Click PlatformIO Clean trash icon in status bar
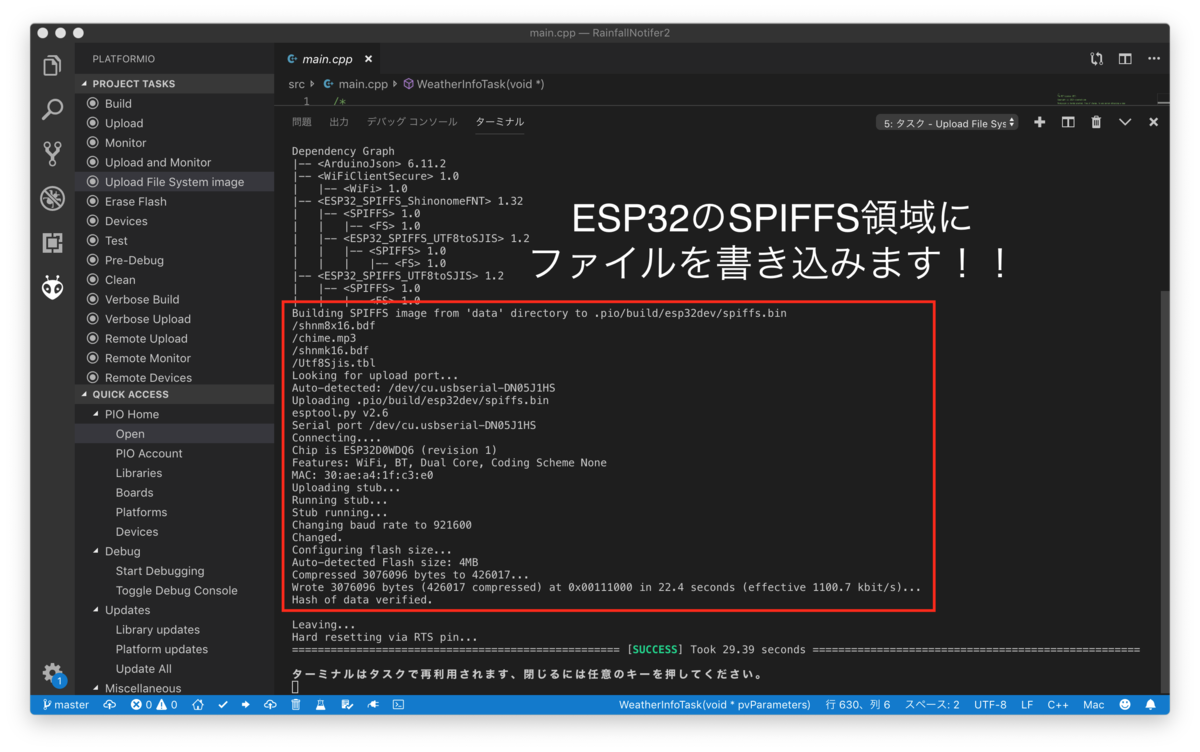The width and height of the screenshot is (1200, 752). click(296, 705)
